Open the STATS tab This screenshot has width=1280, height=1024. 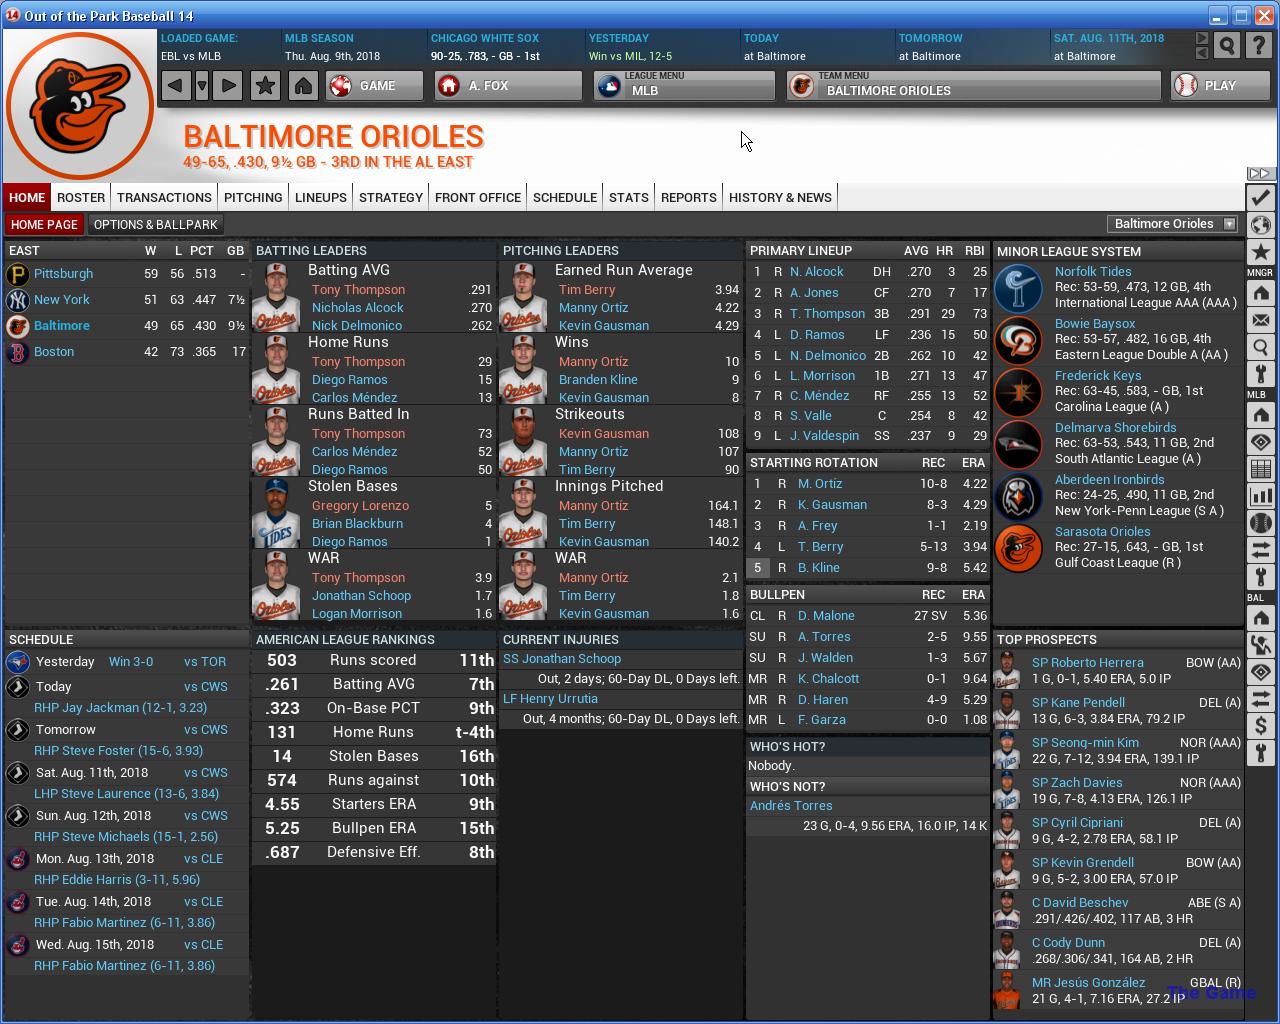pos(629,197)
